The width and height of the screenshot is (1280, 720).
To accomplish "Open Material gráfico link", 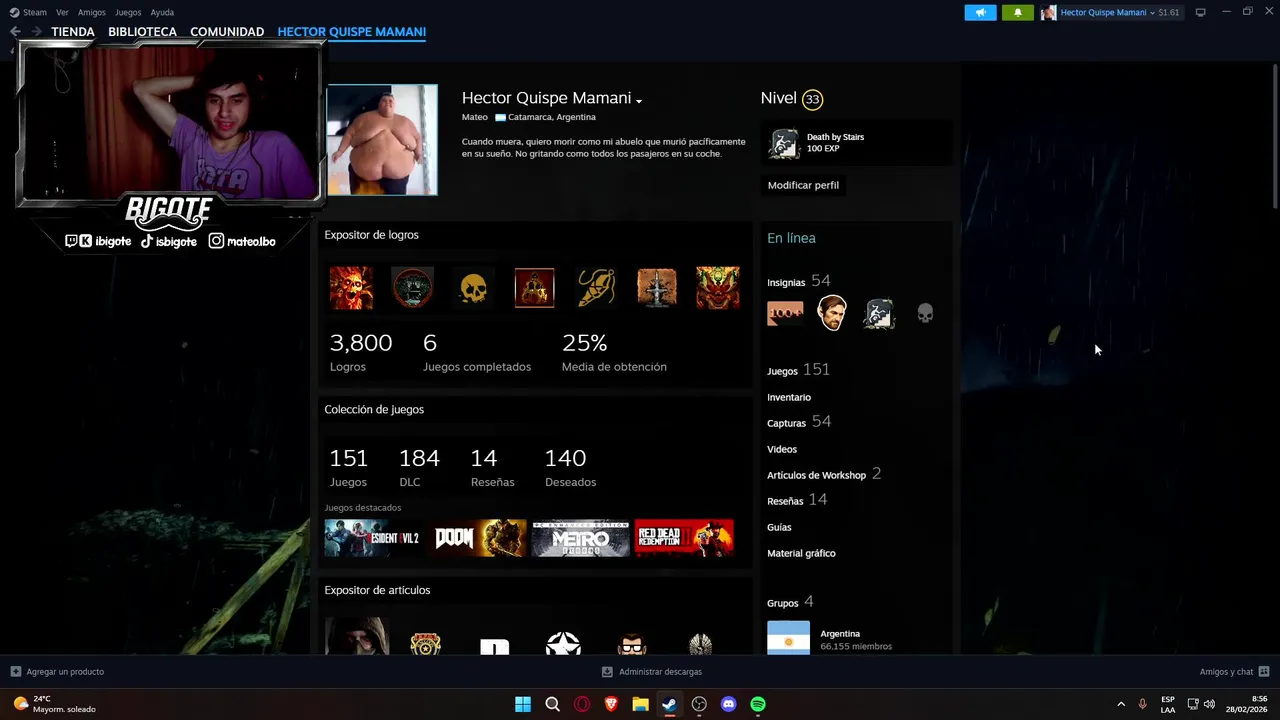I will tap(801, 553).
